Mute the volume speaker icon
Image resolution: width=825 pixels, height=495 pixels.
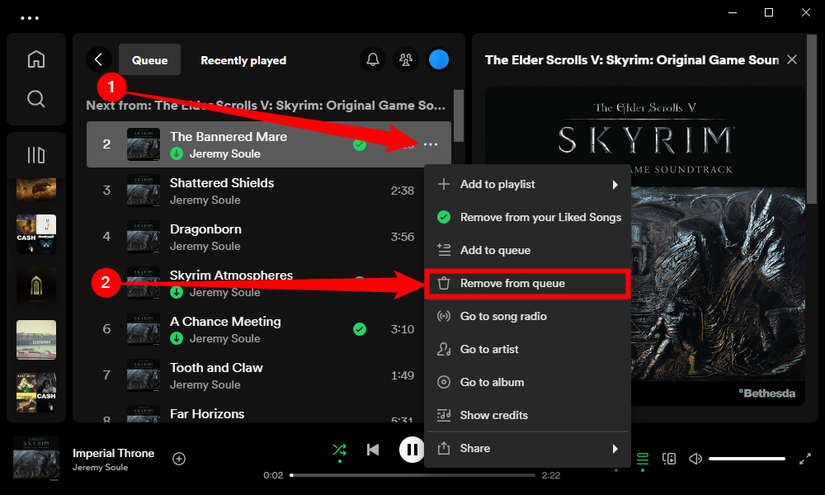point(696,459)
